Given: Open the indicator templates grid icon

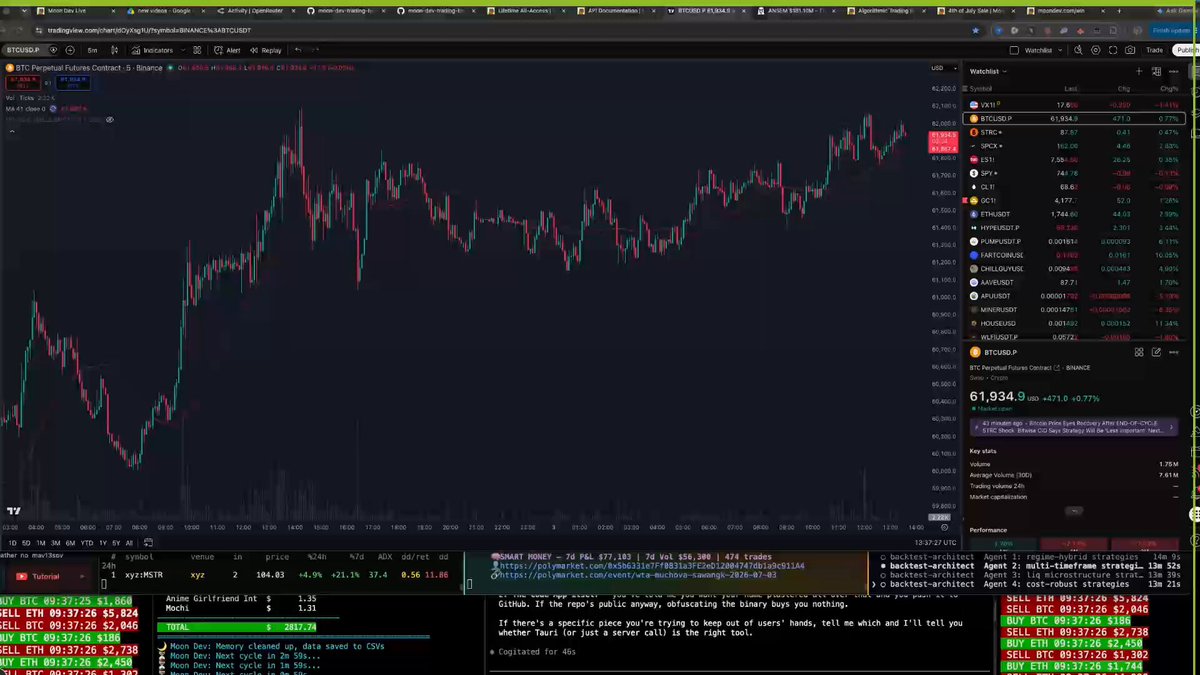Looking at the screenshot, I should 197,49.
